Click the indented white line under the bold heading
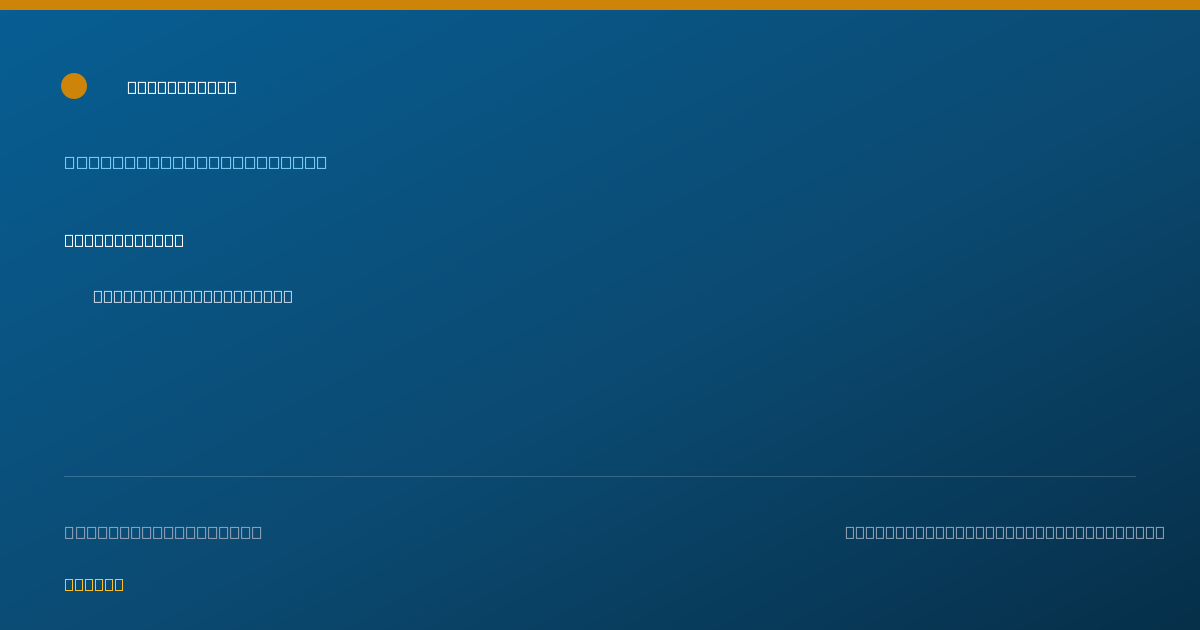1200x630 pixels. (x=193, y=296)
